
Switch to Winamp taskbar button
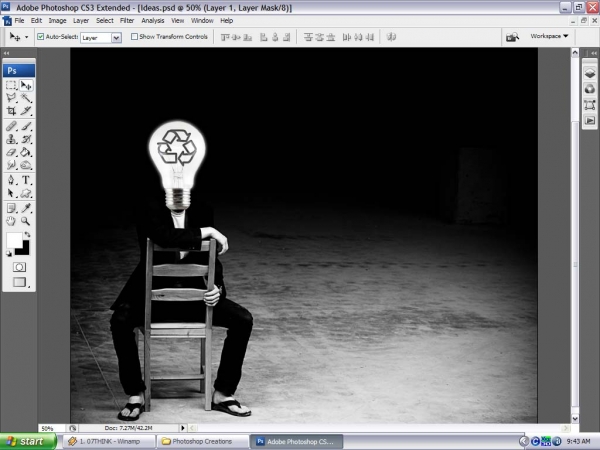109,441
